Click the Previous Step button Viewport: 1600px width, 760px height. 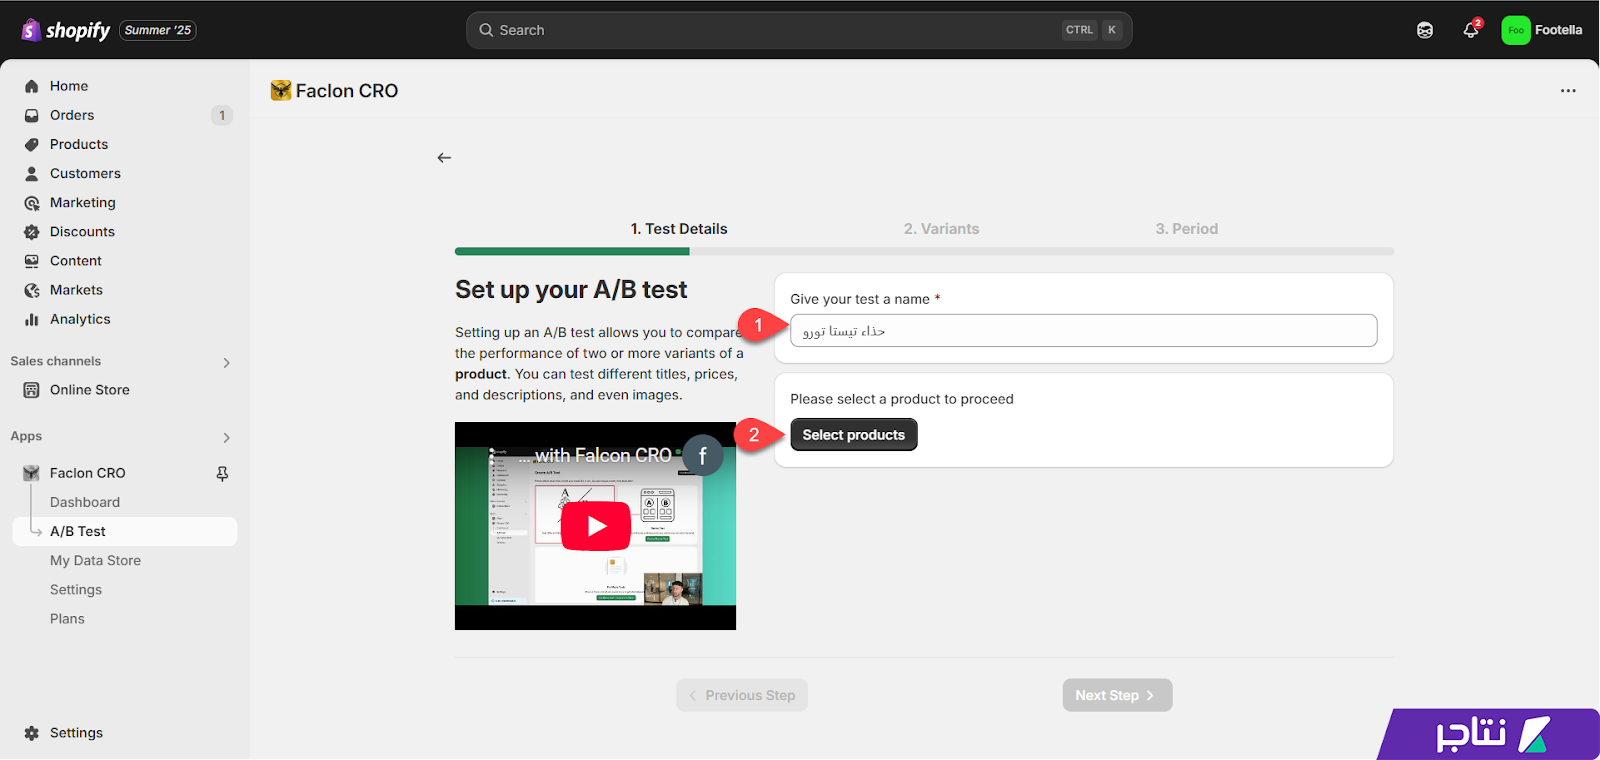[742, 695]
